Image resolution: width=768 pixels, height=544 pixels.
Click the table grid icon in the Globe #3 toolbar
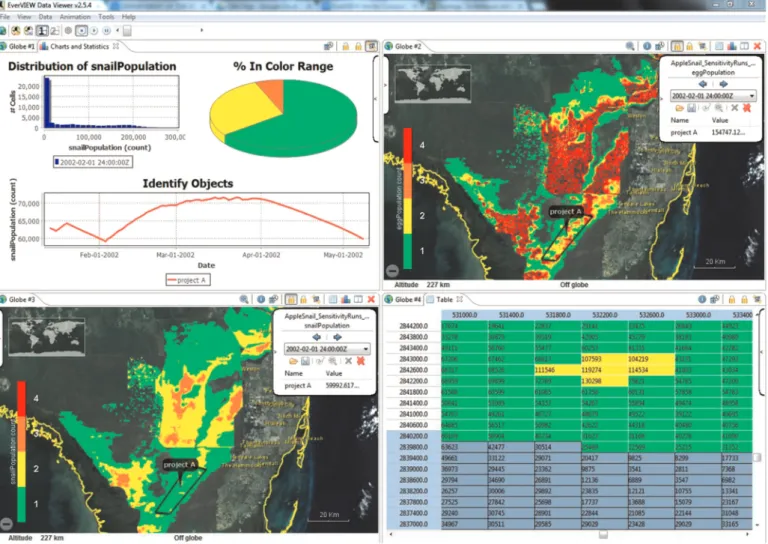[x=333, y=299]
